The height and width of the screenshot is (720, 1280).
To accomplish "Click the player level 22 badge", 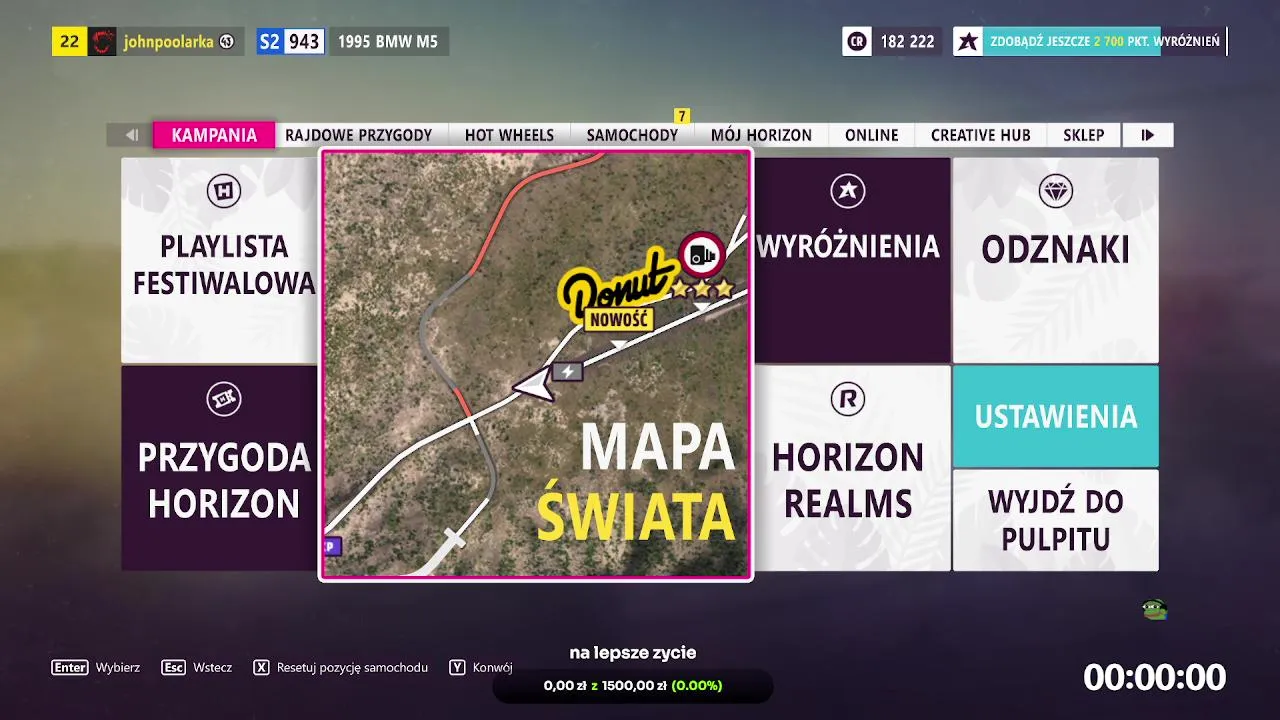I will point(70,41).
